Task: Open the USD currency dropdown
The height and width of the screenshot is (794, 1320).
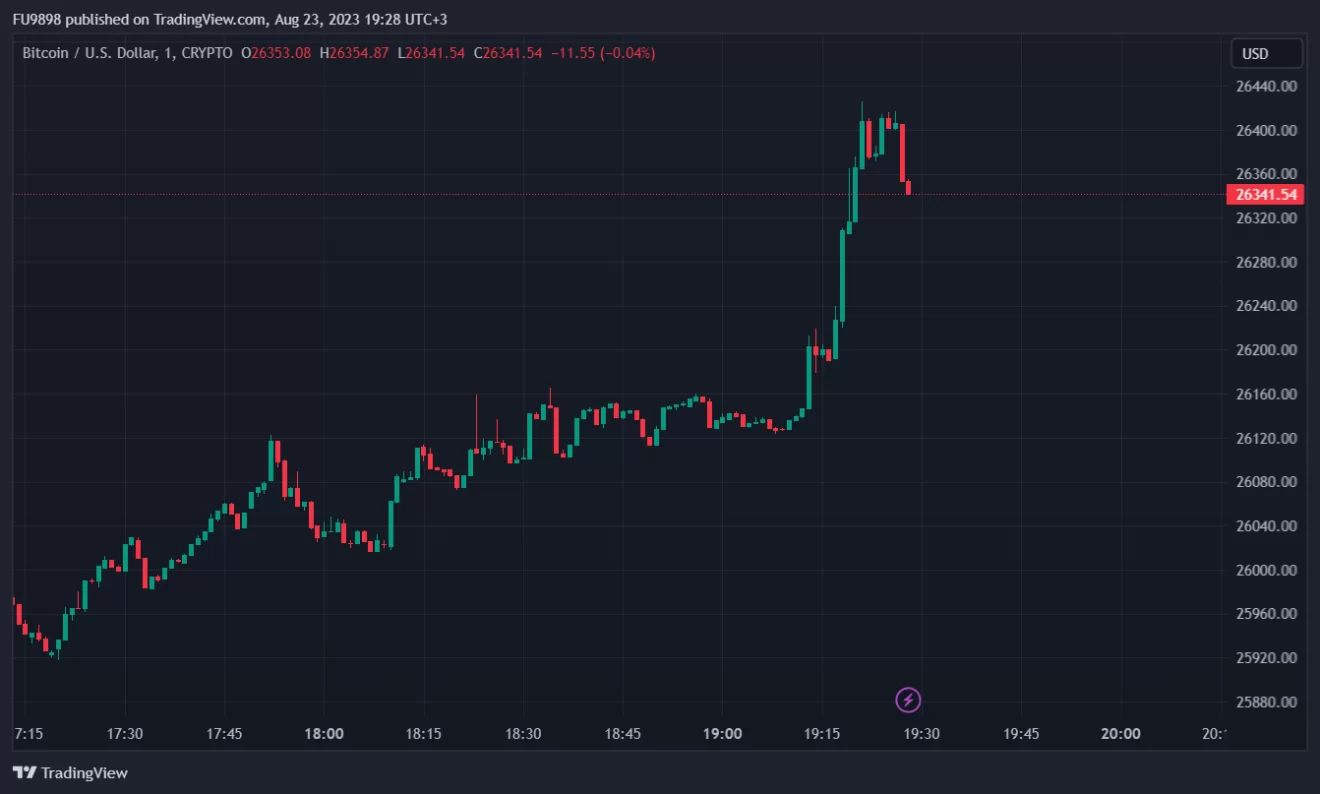Action: (x=1266, y=53)
